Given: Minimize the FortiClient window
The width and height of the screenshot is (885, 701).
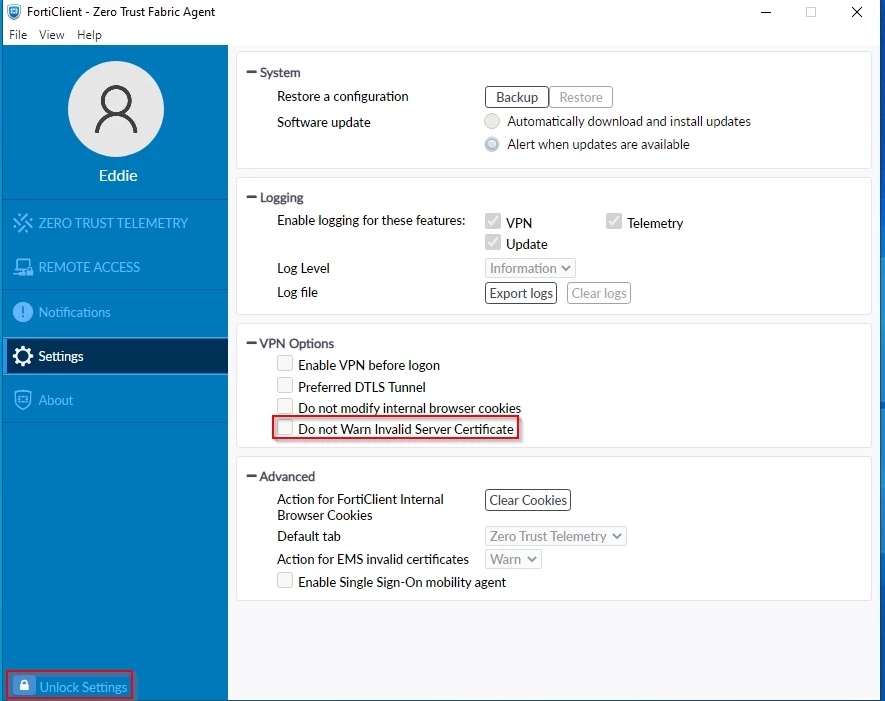Looking at the screenshot, I should 766,12.
